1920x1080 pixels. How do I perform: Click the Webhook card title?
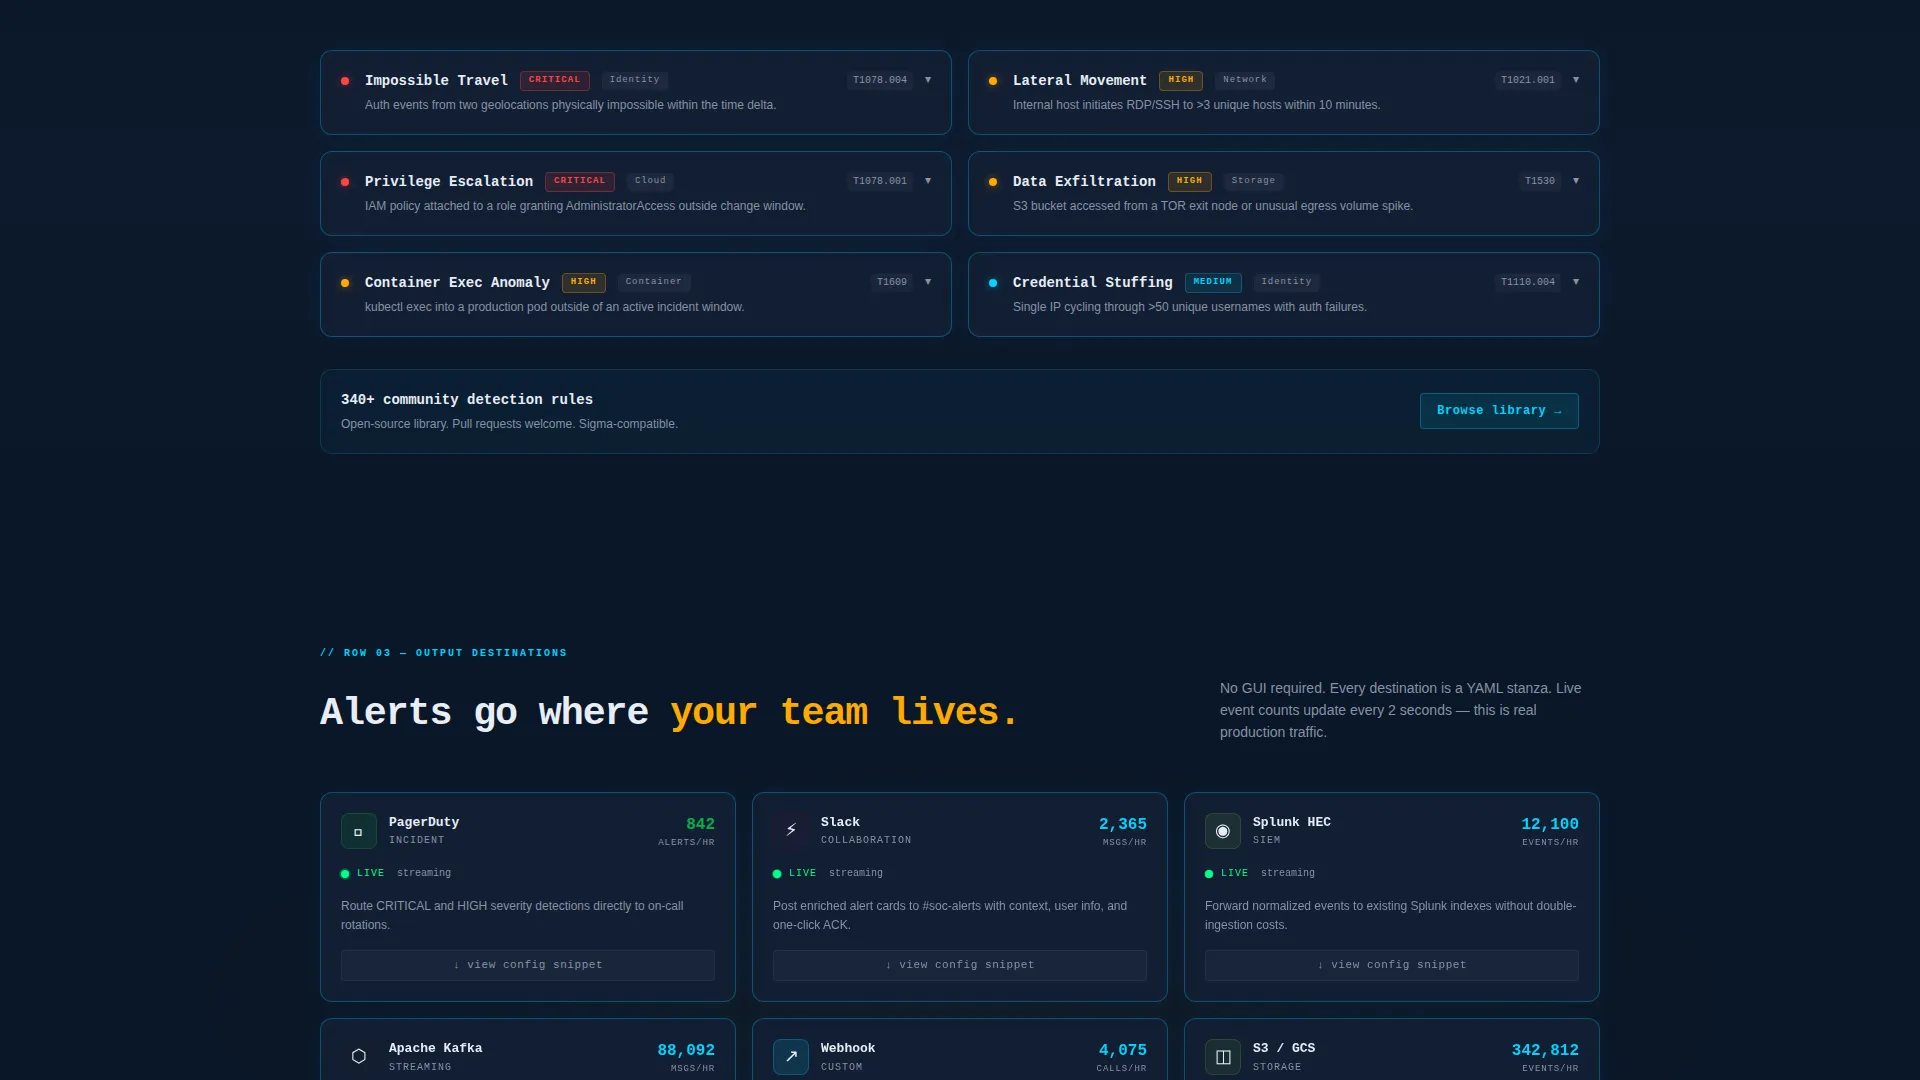(848, 1048)
